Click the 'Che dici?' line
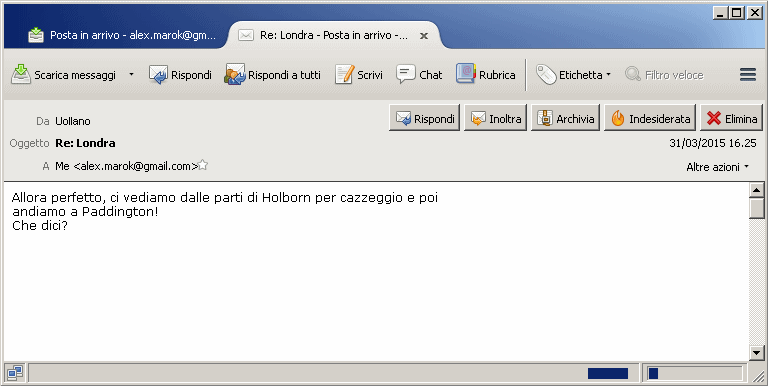This screenshot has height=386, width=768. pyautogui.click(x=40, y=226)
